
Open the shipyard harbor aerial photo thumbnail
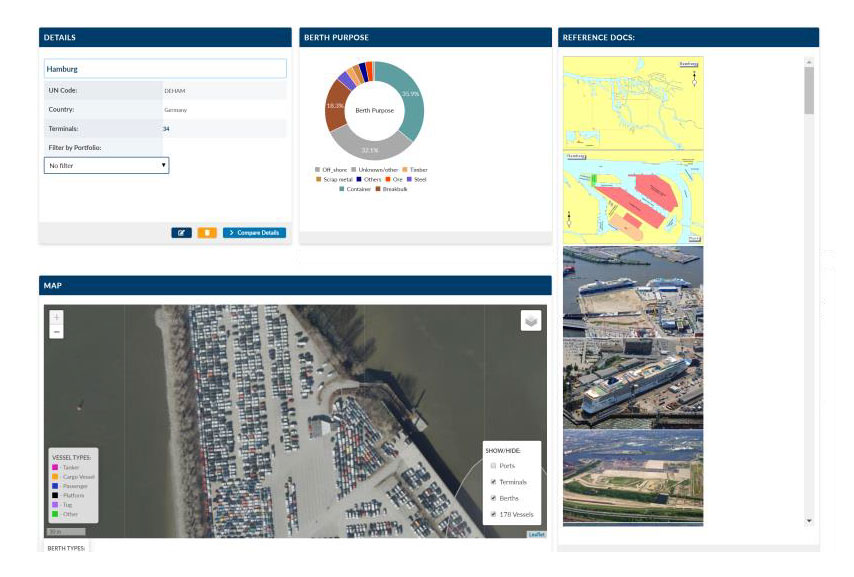click(x=633, y=291)
